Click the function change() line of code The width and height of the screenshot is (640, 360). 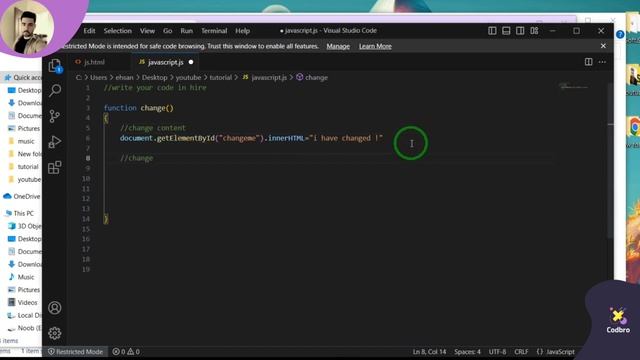point(139,108)
